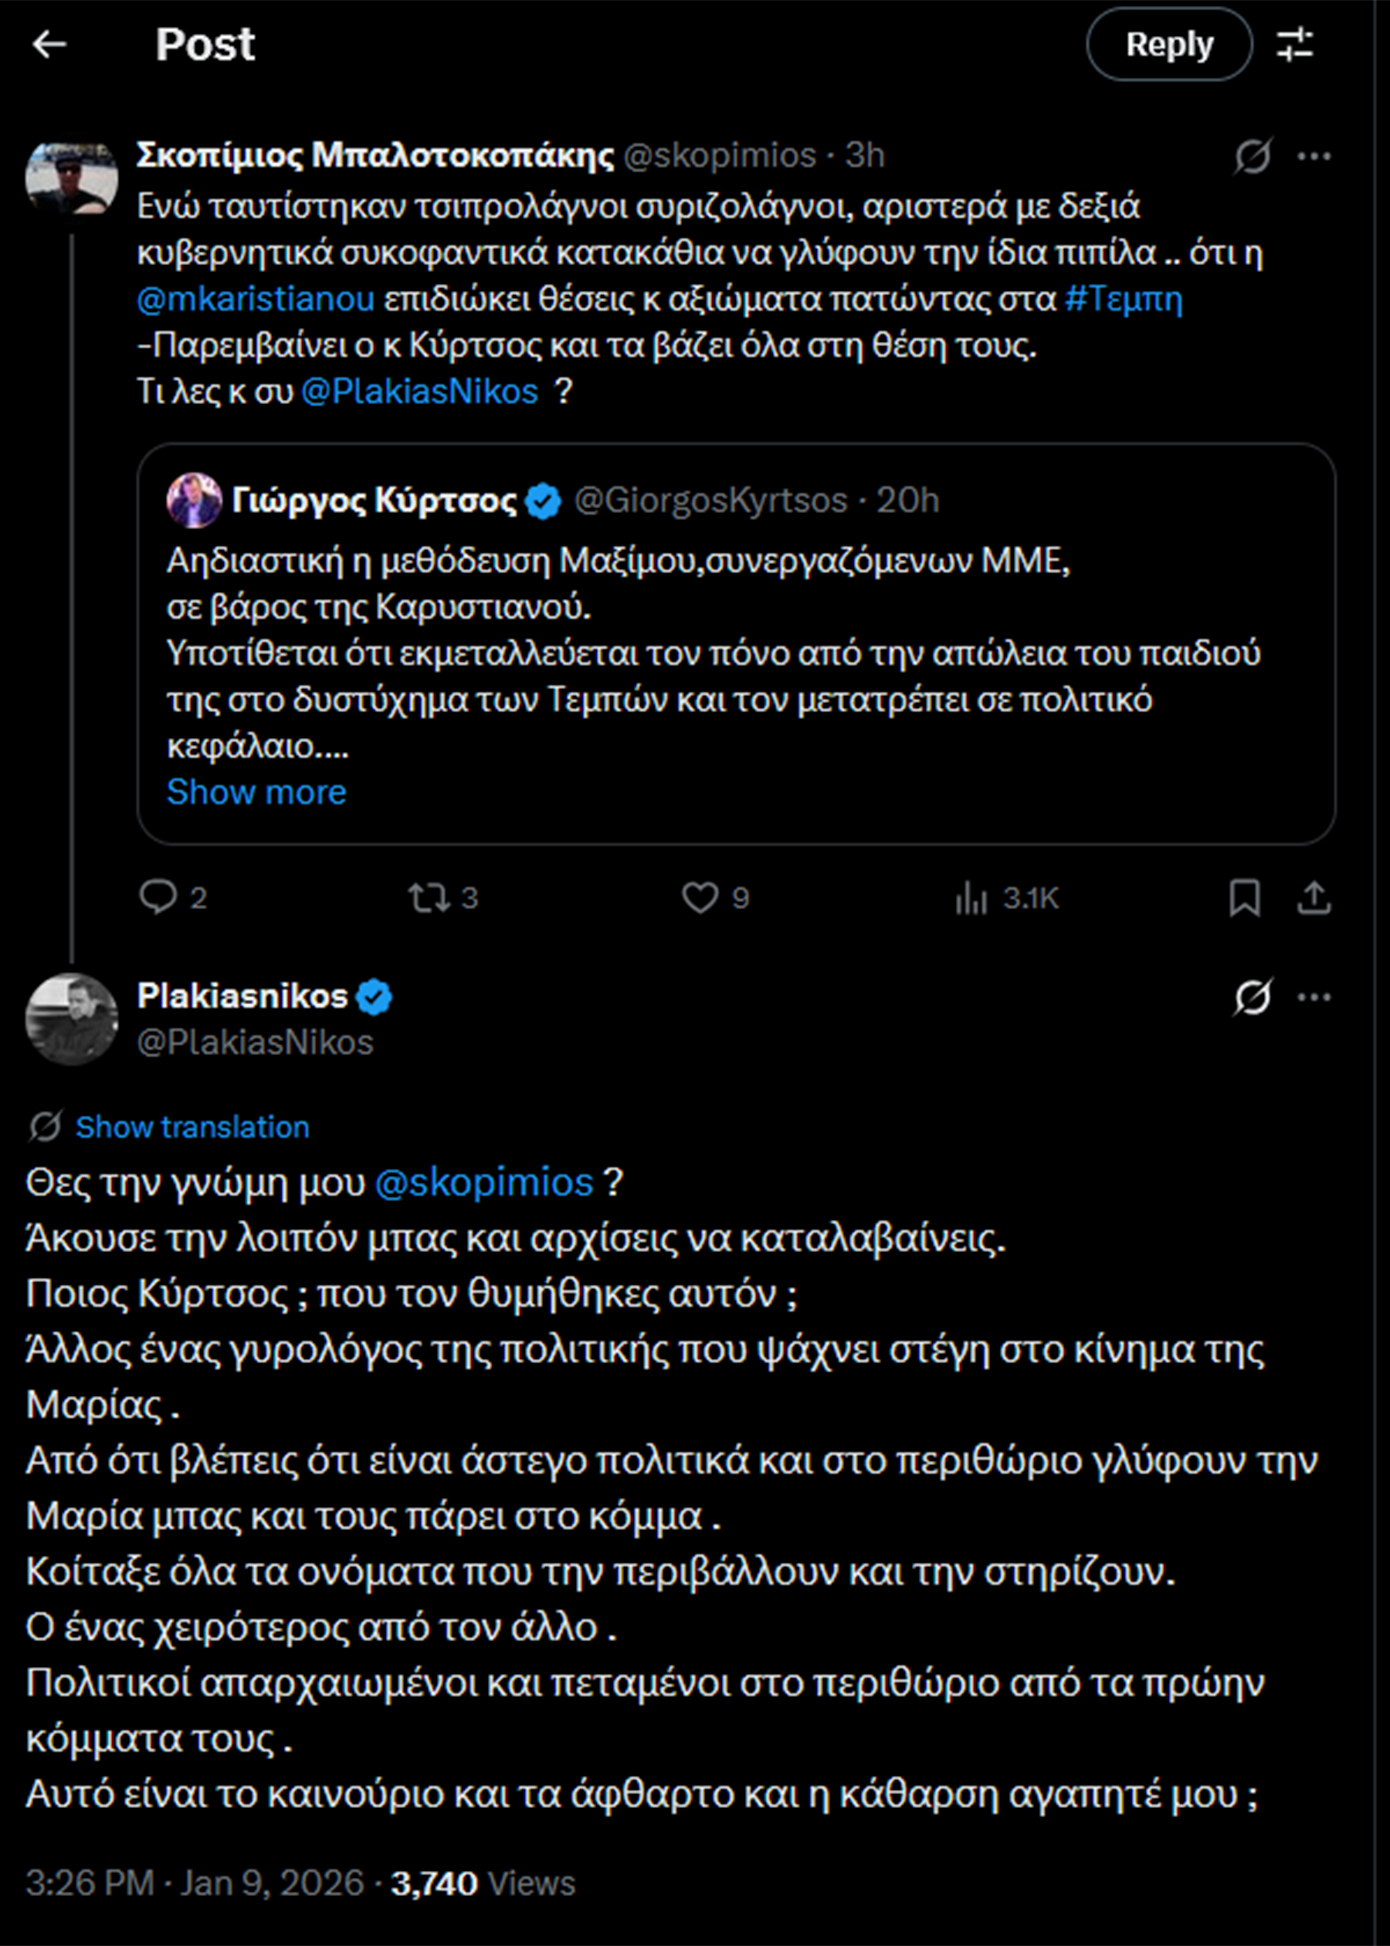Click the back arrow icon

click(49, 44)
